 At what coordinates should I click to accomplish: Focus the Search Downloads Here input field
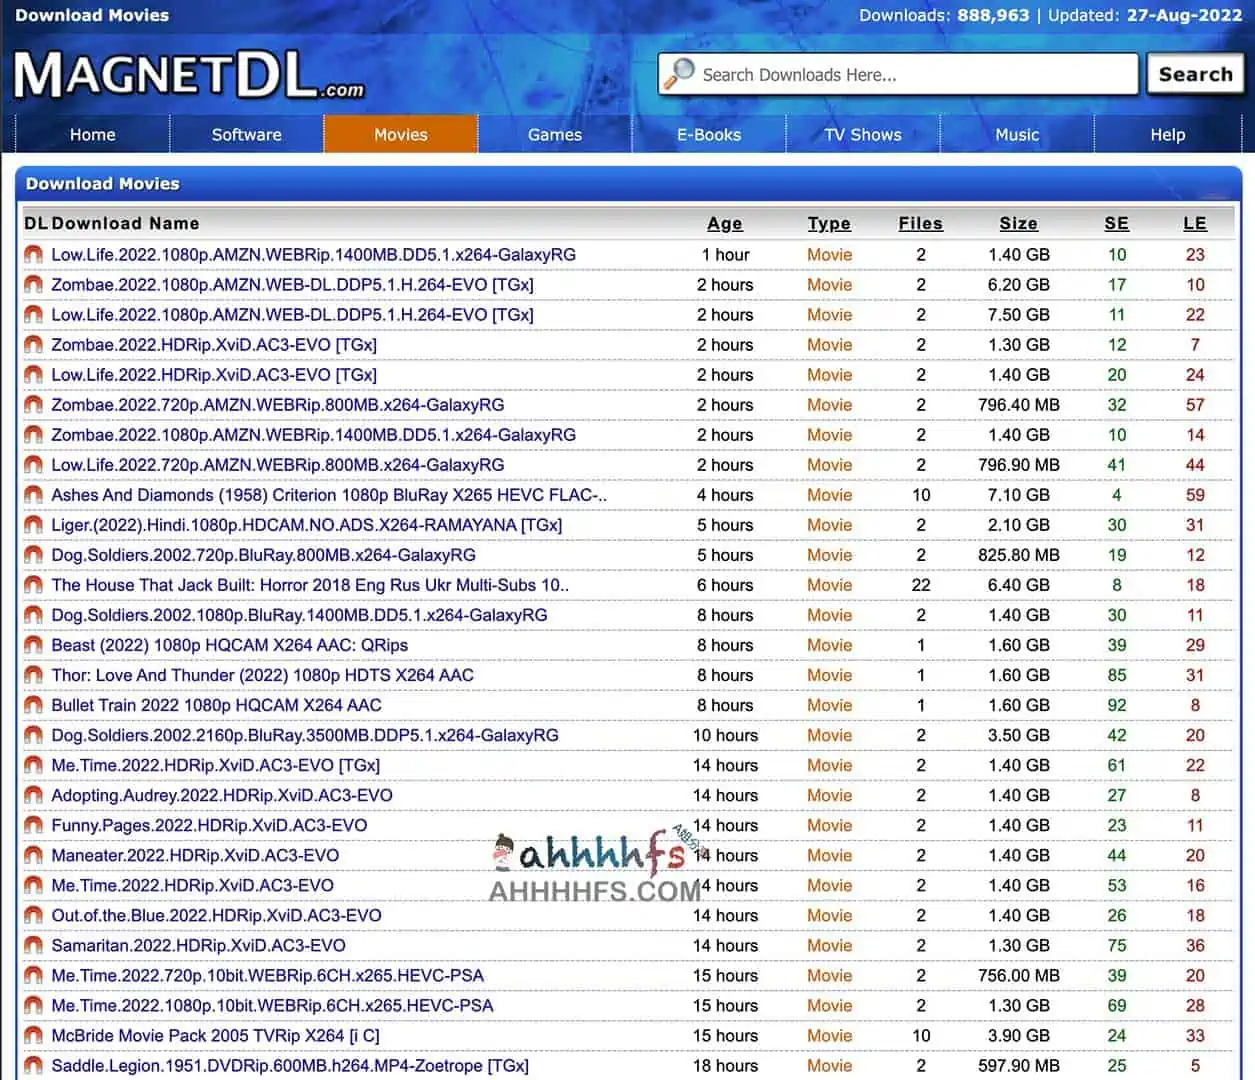[x=910, y=75]
